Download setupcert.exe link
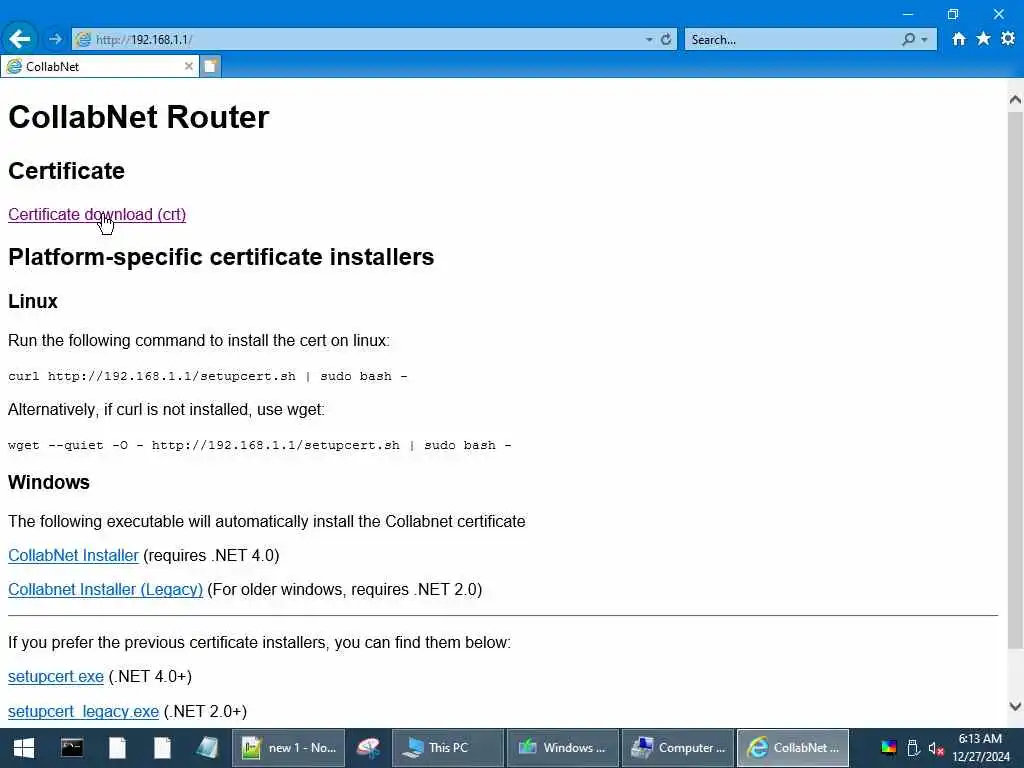Viewport: 1024px width, 768px height. click(x=56, y=677)
